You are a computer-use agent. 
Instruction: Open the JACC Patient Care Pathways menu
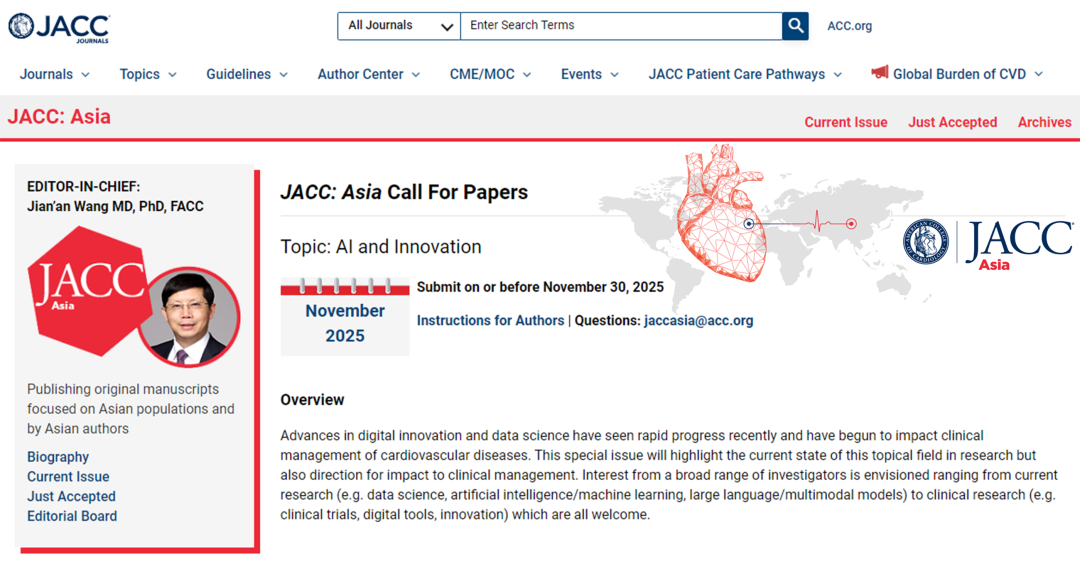point(745,74)
